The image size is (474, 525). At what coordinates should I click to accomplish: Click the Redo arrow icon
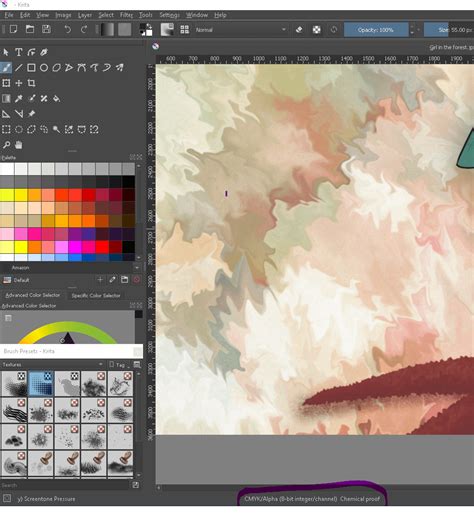pyautogui.click(x=84, y=29)
